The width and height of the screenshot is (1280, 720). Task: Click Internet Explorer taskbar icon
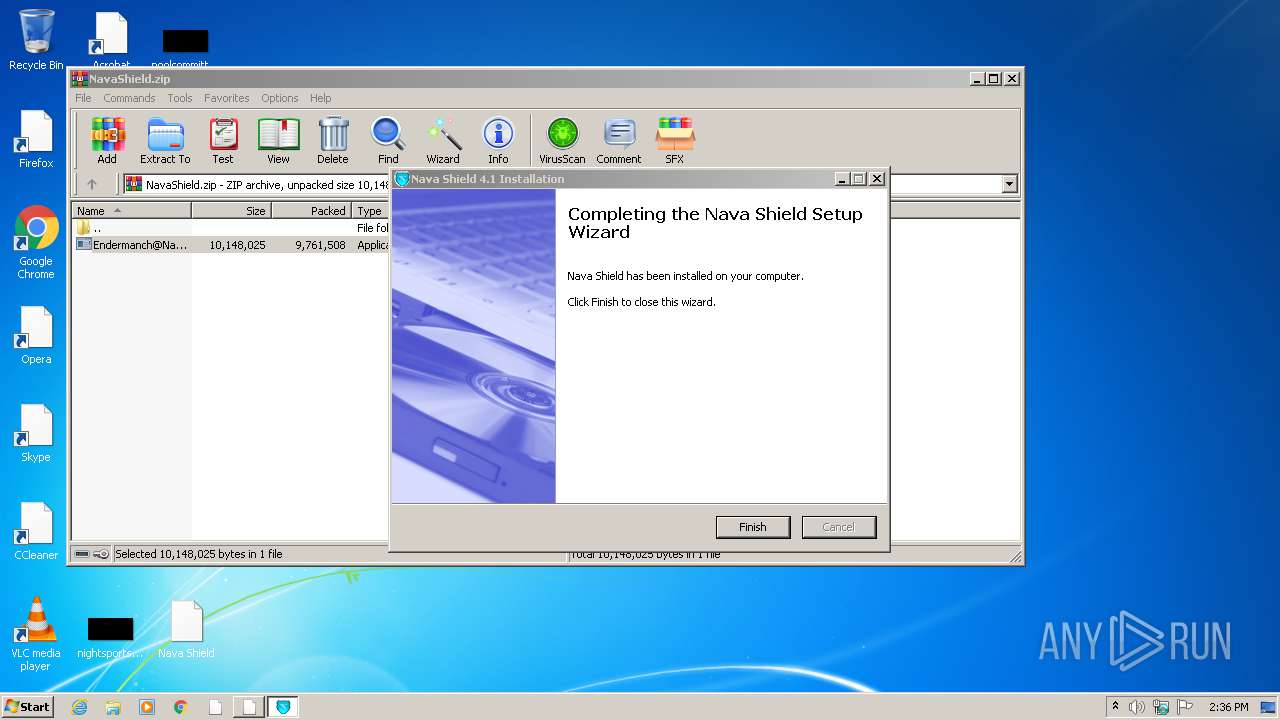coord(79,707)
